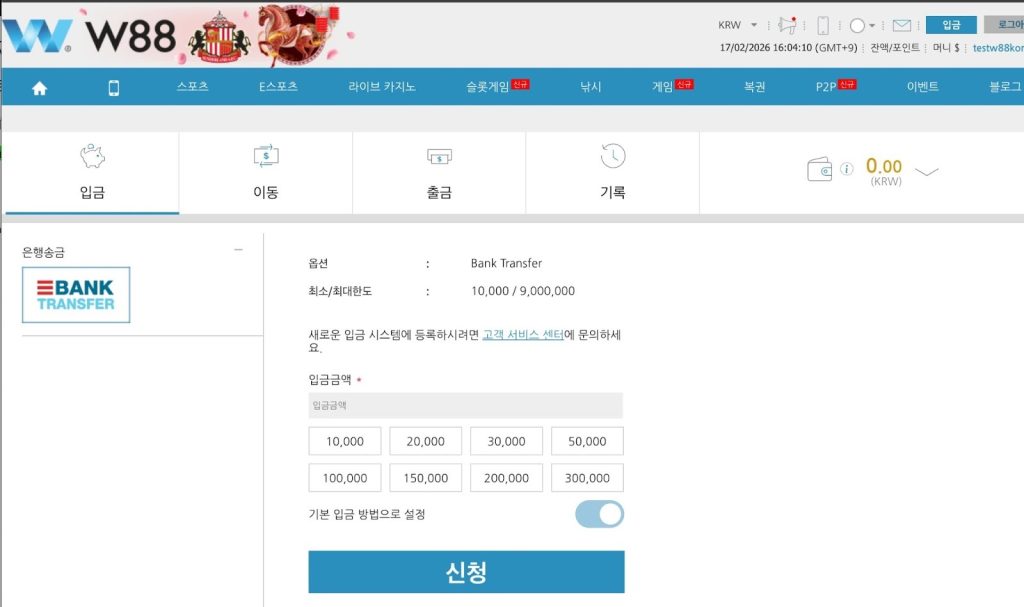Open the mail envelope icon

click(x=901, y=25)
